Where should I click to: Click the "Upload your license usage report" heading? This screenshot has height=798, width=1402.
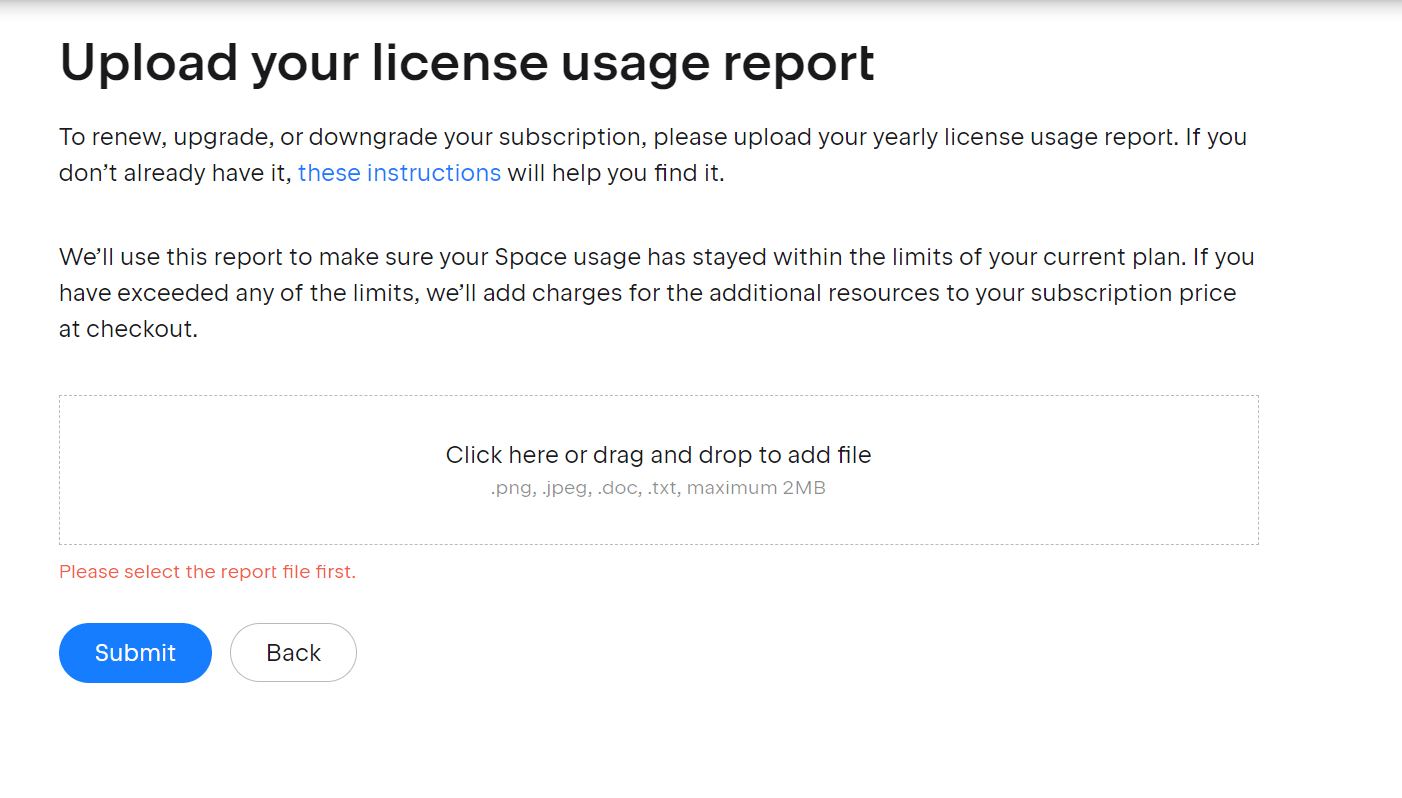(x=468, y=62)
